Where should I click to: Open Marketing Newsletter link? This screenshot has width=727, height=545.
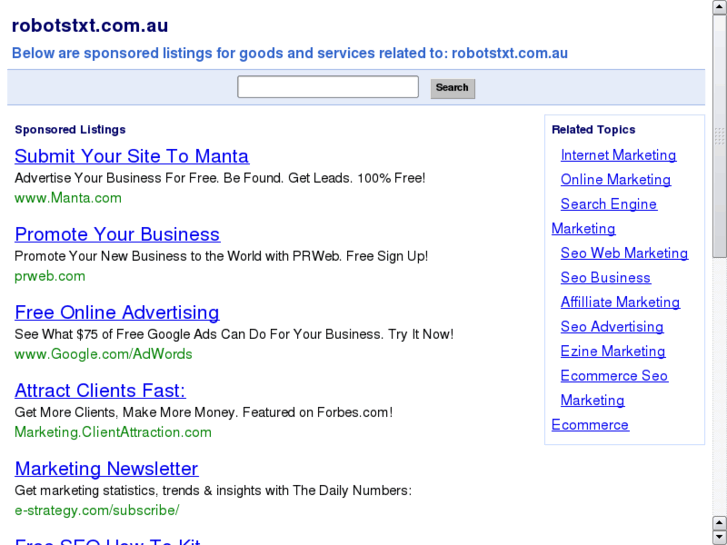coord(107,468)
